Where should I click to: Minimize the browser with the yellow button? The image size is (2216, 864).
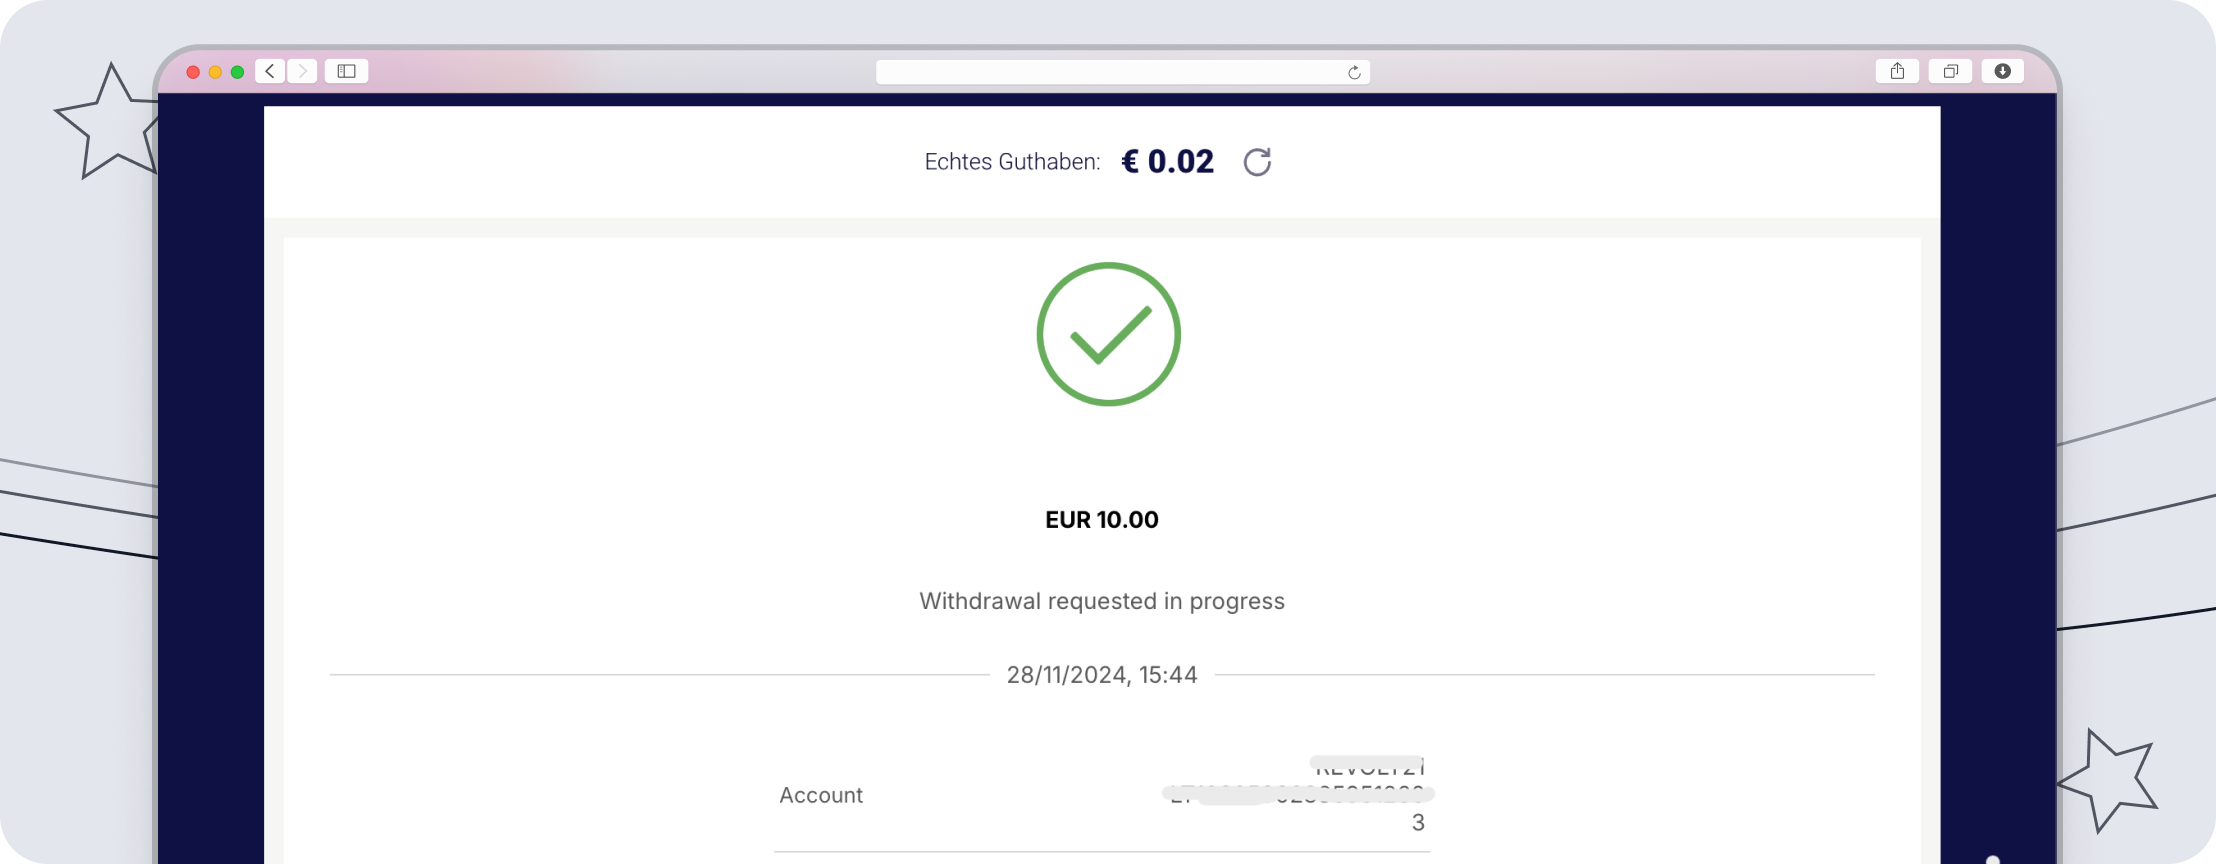pyautogui.click(x=215, y=72)
